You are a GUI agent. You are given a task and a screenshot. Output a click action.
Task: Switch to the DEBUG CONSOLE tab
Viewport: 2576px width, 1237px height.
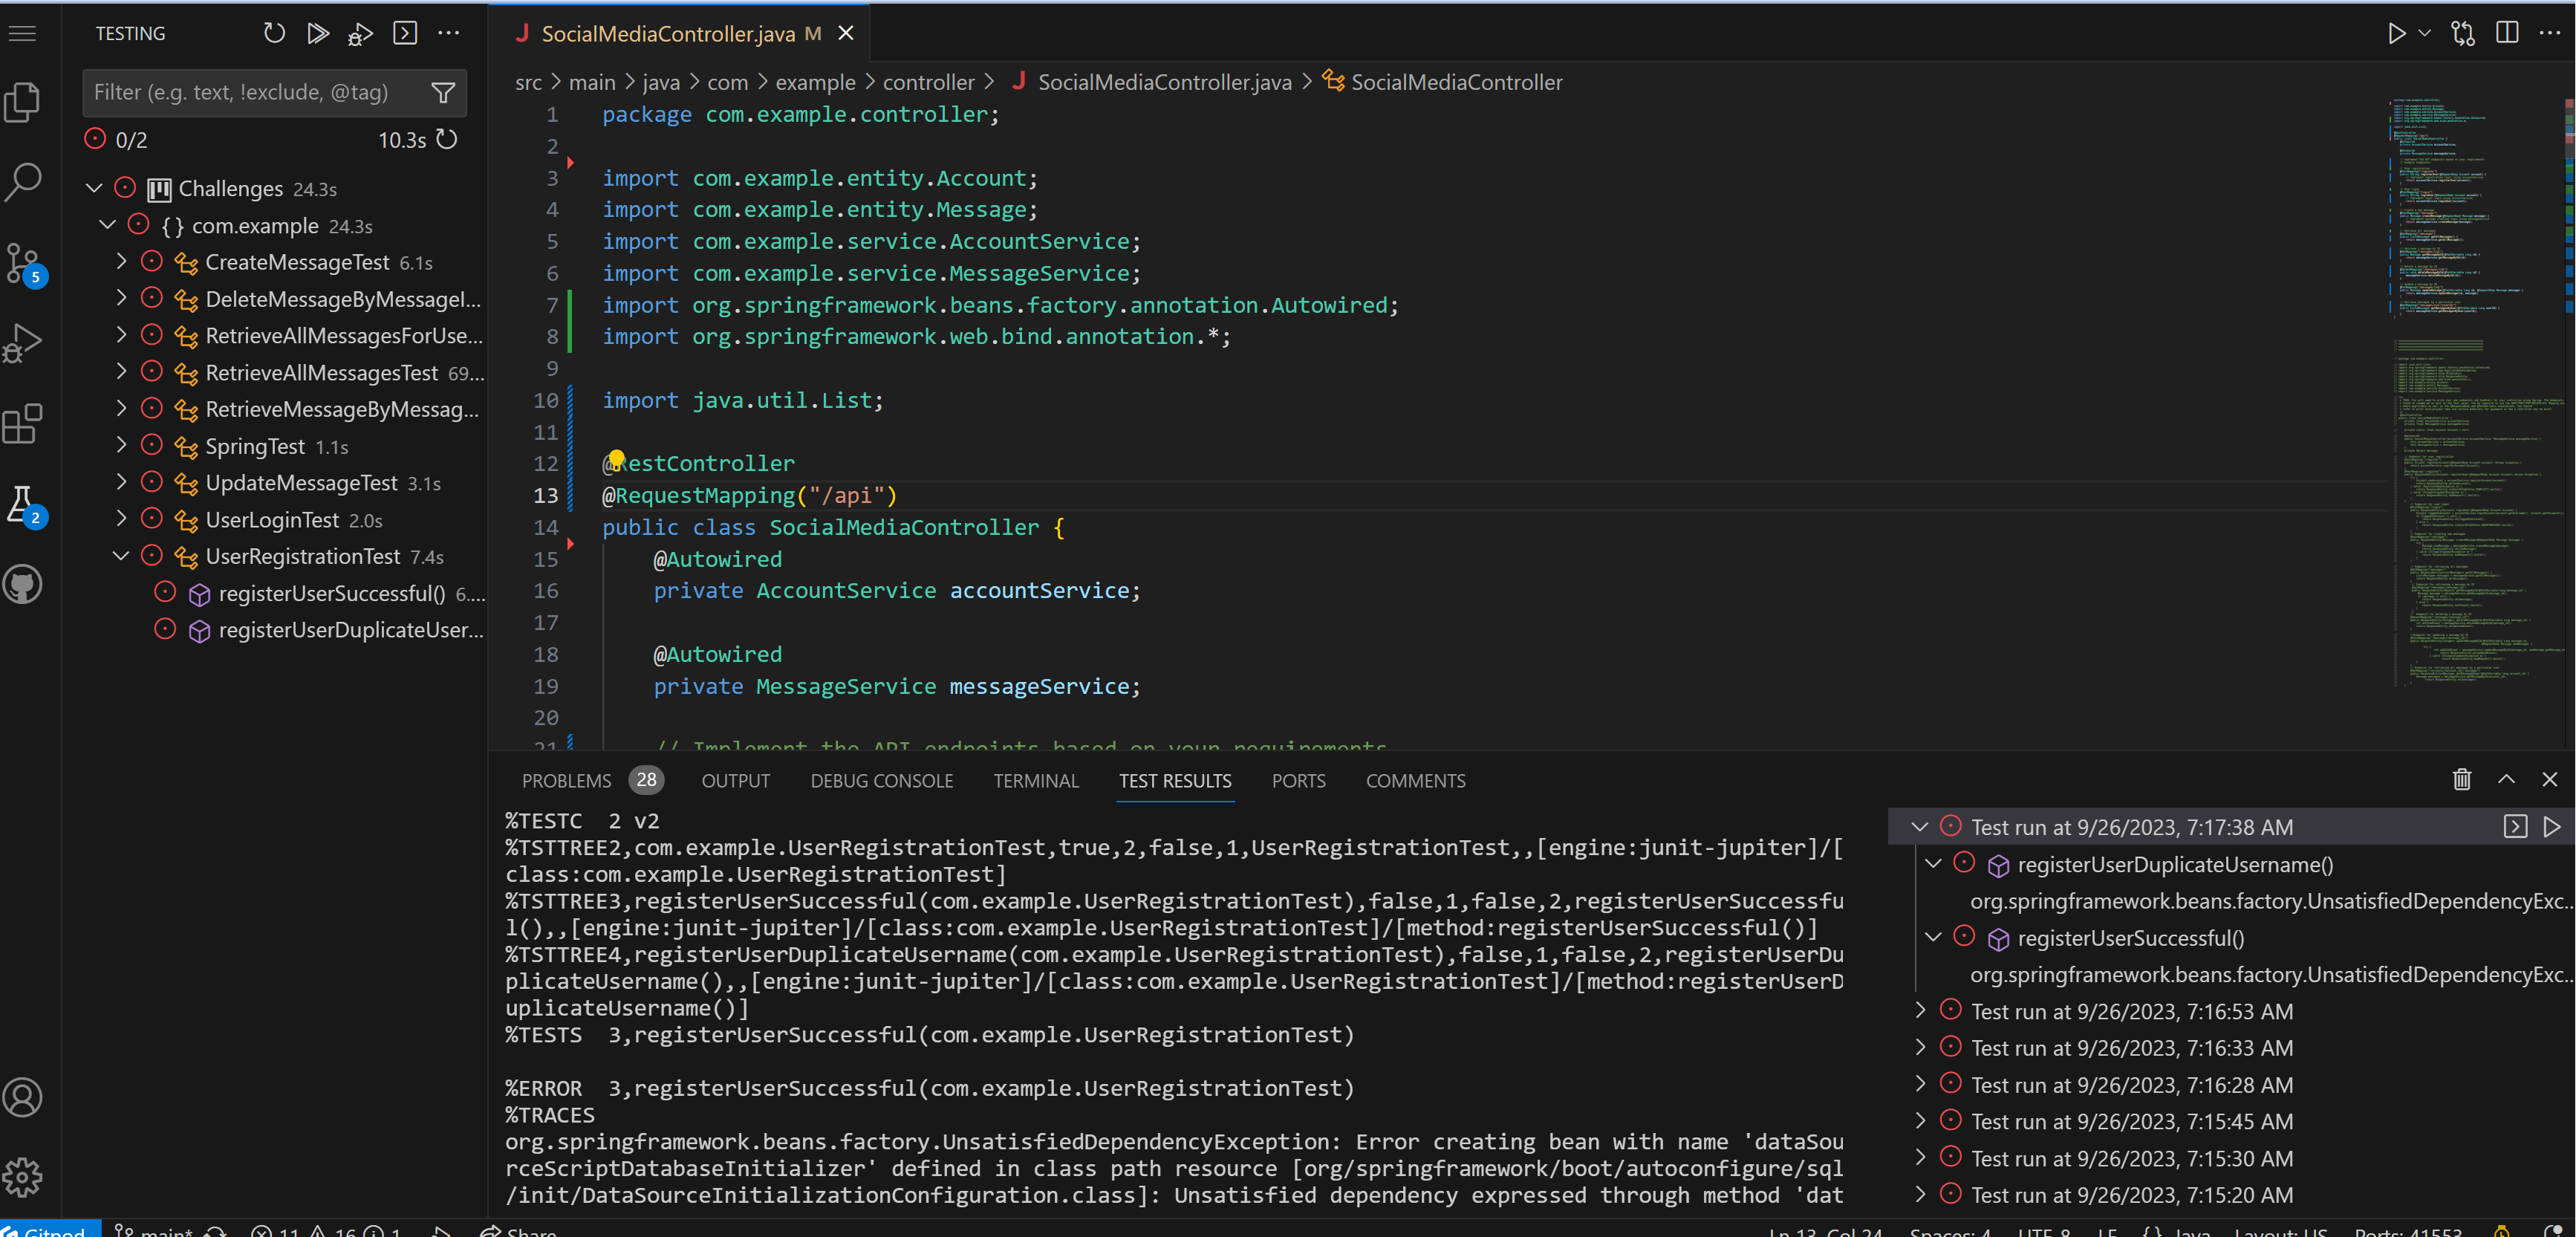tap(881, 780)
